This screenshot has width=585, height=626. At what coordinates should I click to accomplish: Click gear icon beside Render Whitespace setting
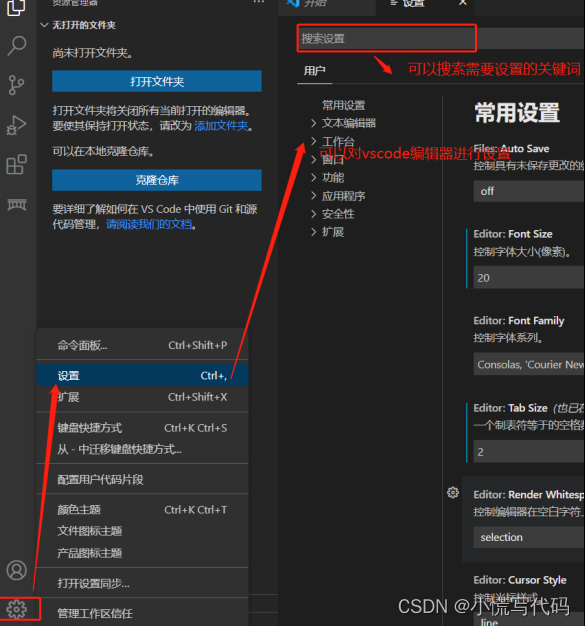[452, 493]
